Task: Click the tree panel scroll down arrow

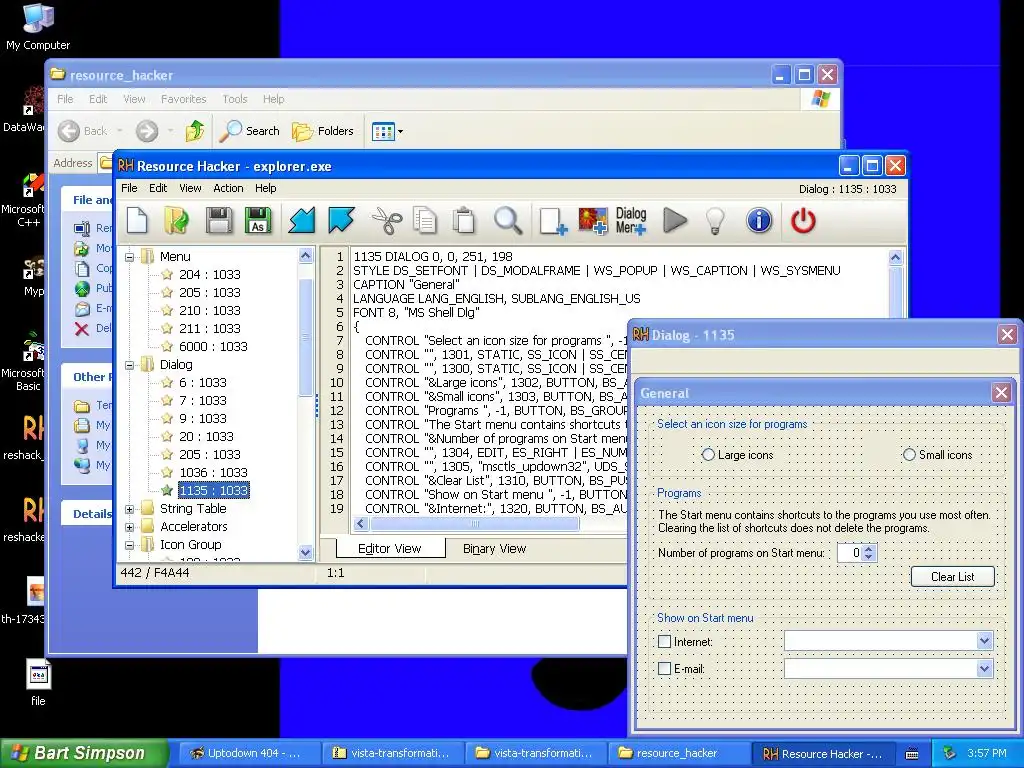Action: (306, 552)
